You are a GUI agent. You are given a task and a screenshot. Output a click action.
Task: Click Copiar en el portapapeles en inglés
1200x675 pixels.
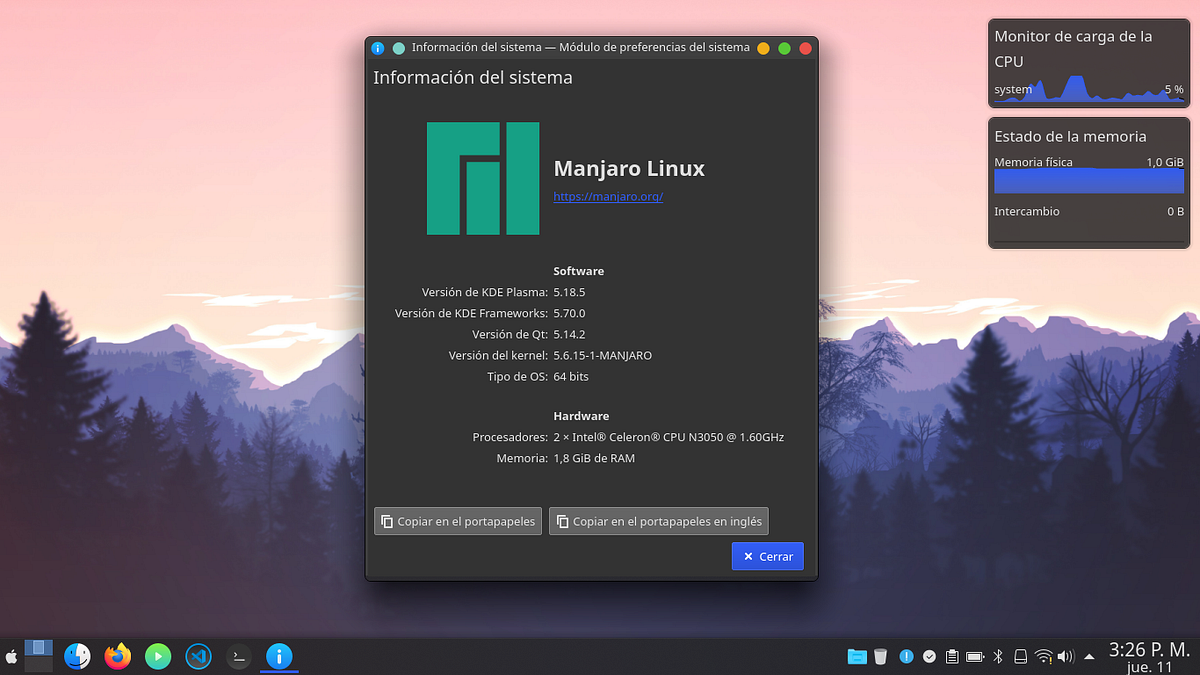pos(658,521)
